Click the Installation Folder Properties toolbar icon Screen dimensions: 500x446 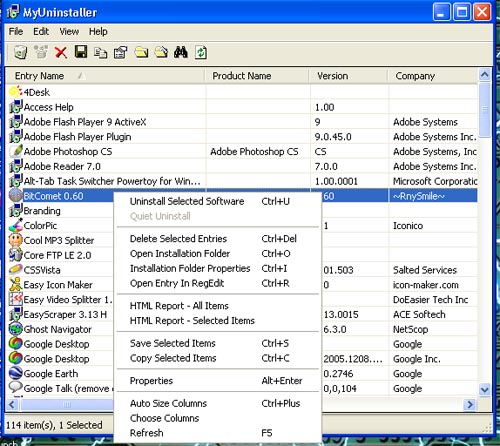161,52
